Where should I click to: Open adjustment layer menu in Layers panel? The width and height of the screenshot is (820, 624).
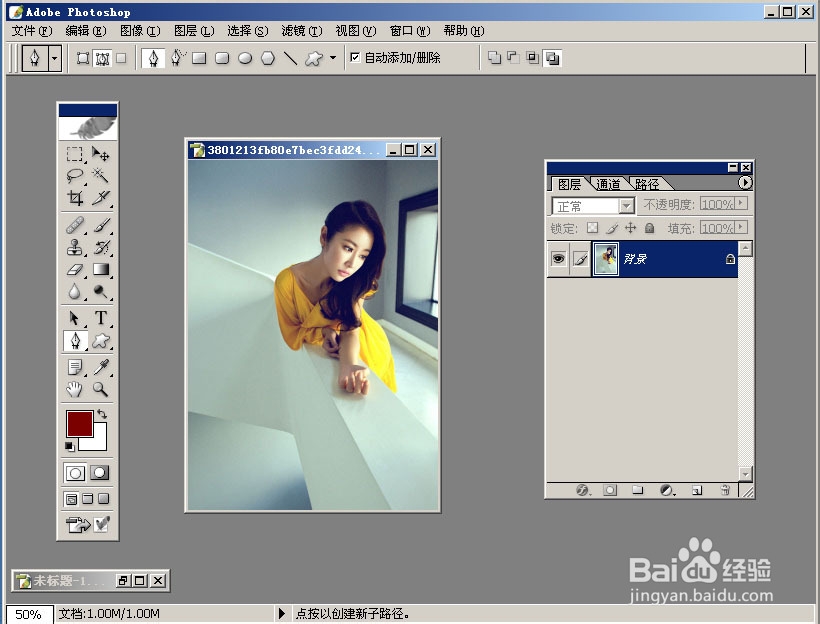click(667, 490)
